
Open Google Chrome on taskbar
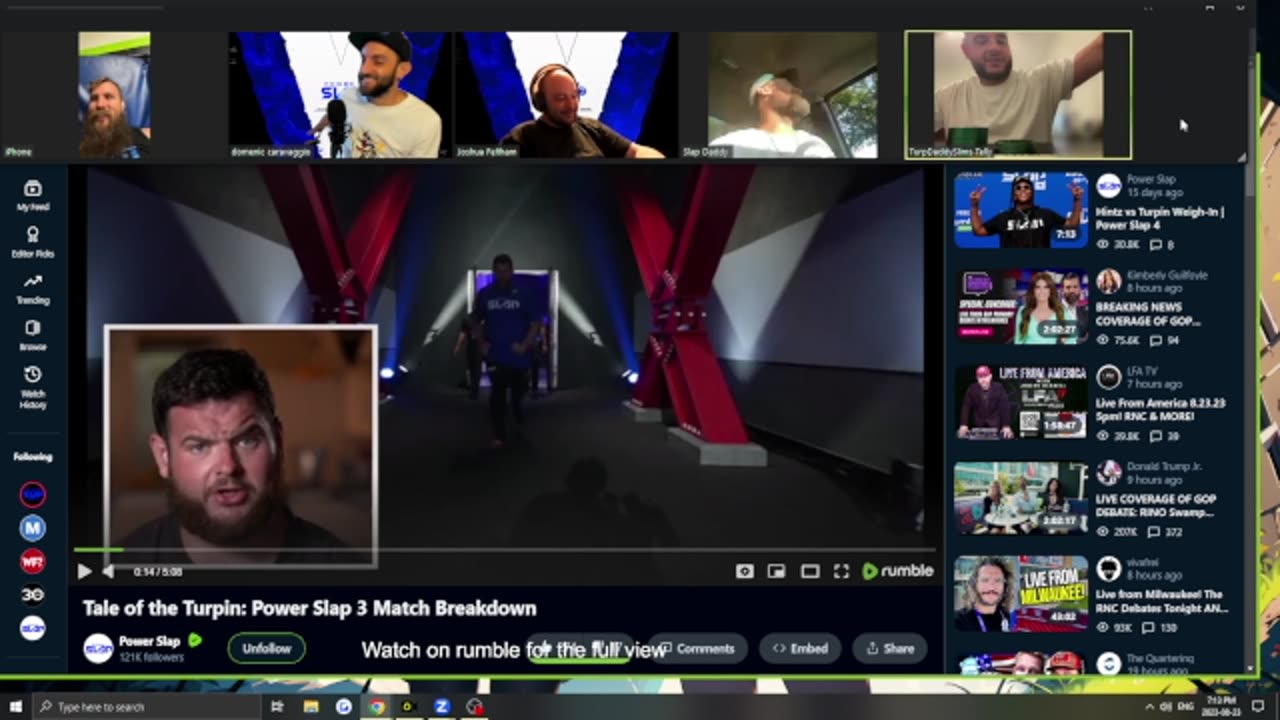pos(376,706)
